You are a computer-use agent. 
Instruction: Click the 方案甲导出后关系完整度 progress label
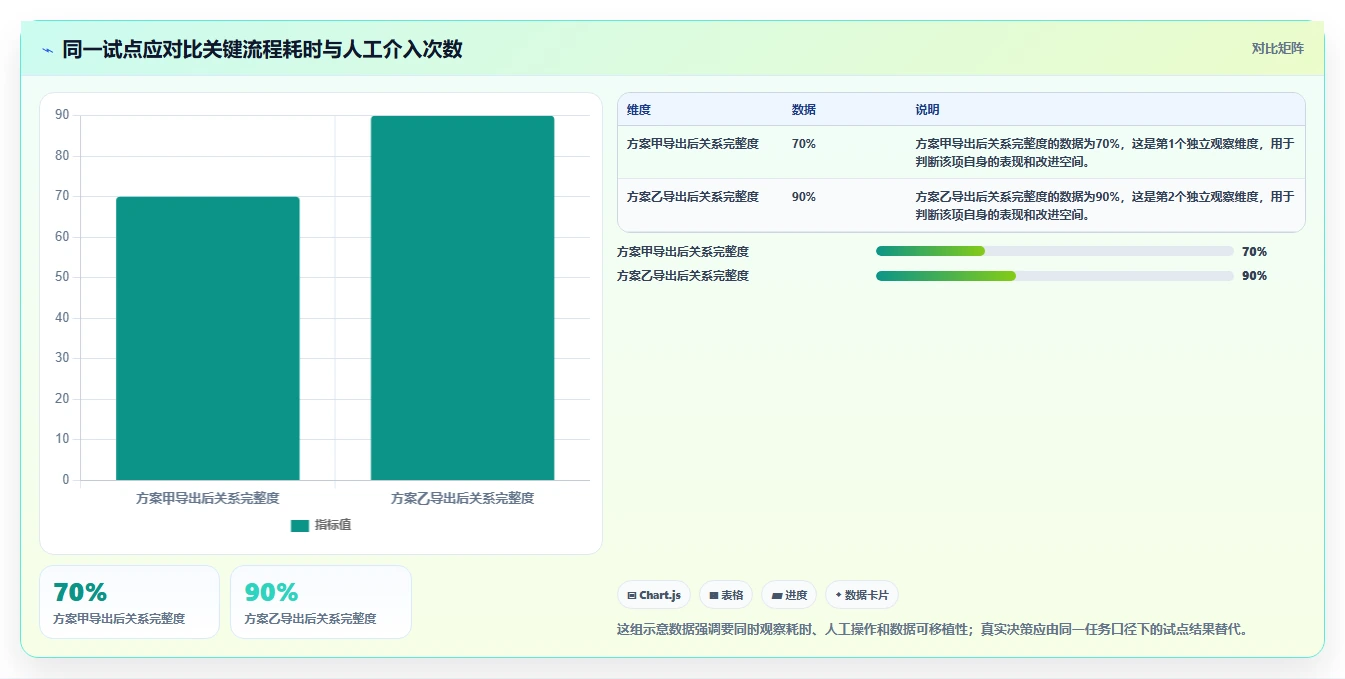pyautogui.click(x=683, y=252)
